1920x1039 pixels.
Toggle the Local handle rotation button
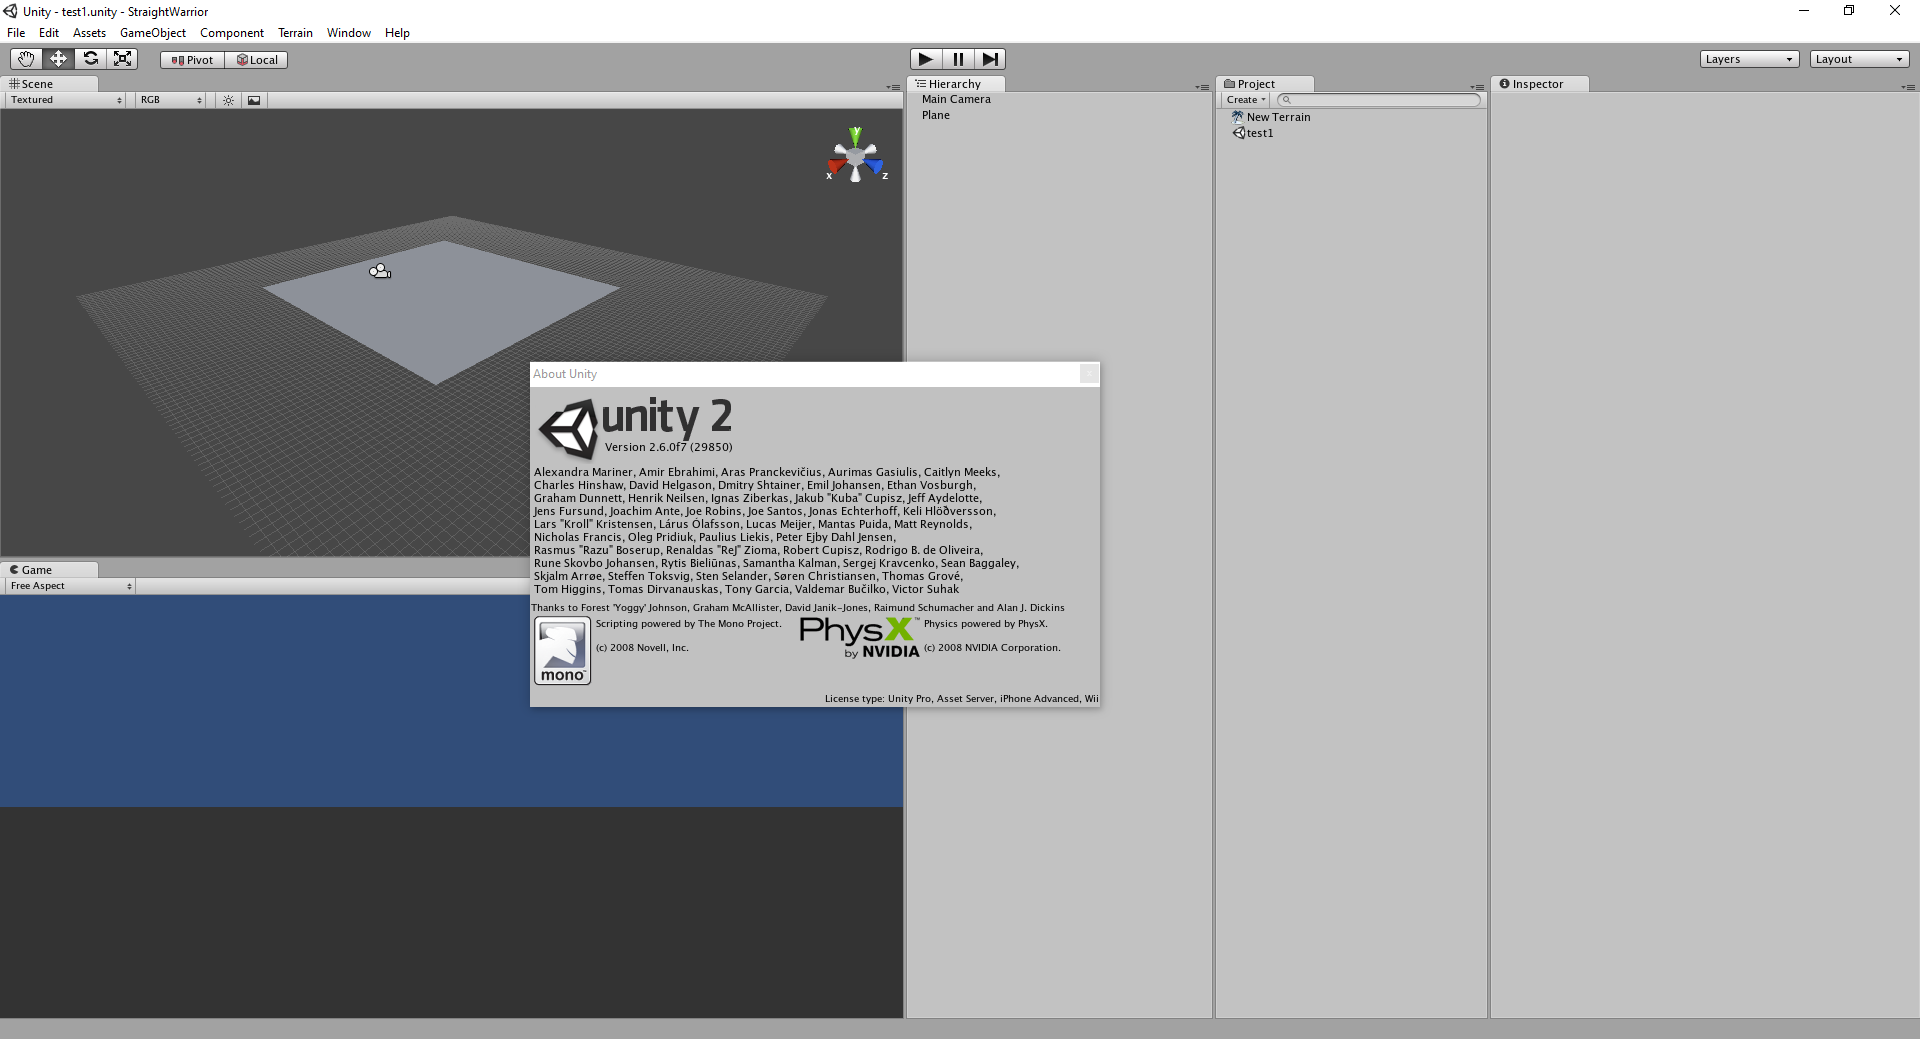click(257, 60)
